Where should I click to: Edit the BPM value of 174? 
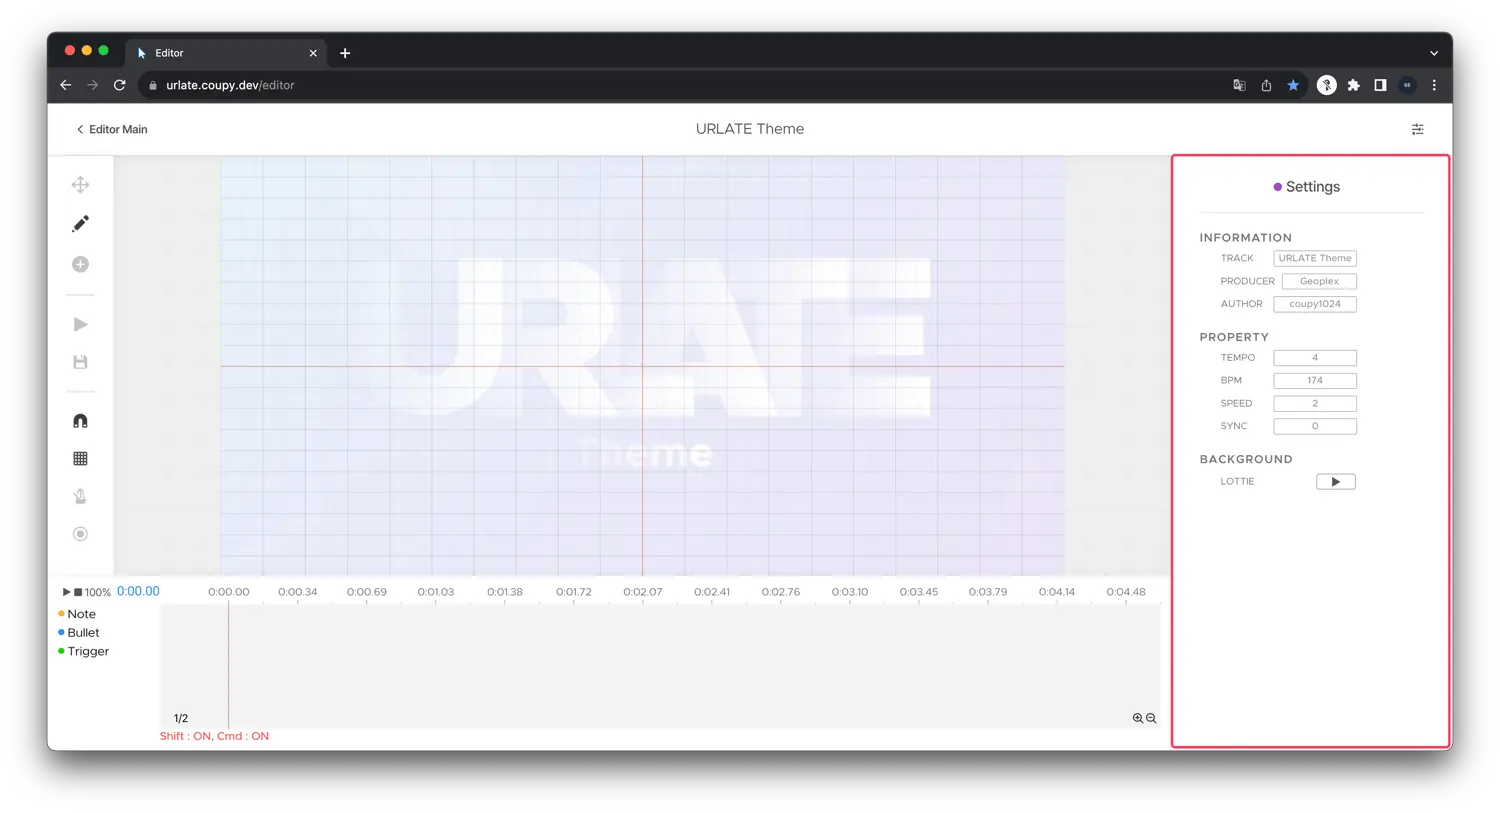click(1314, 380)
